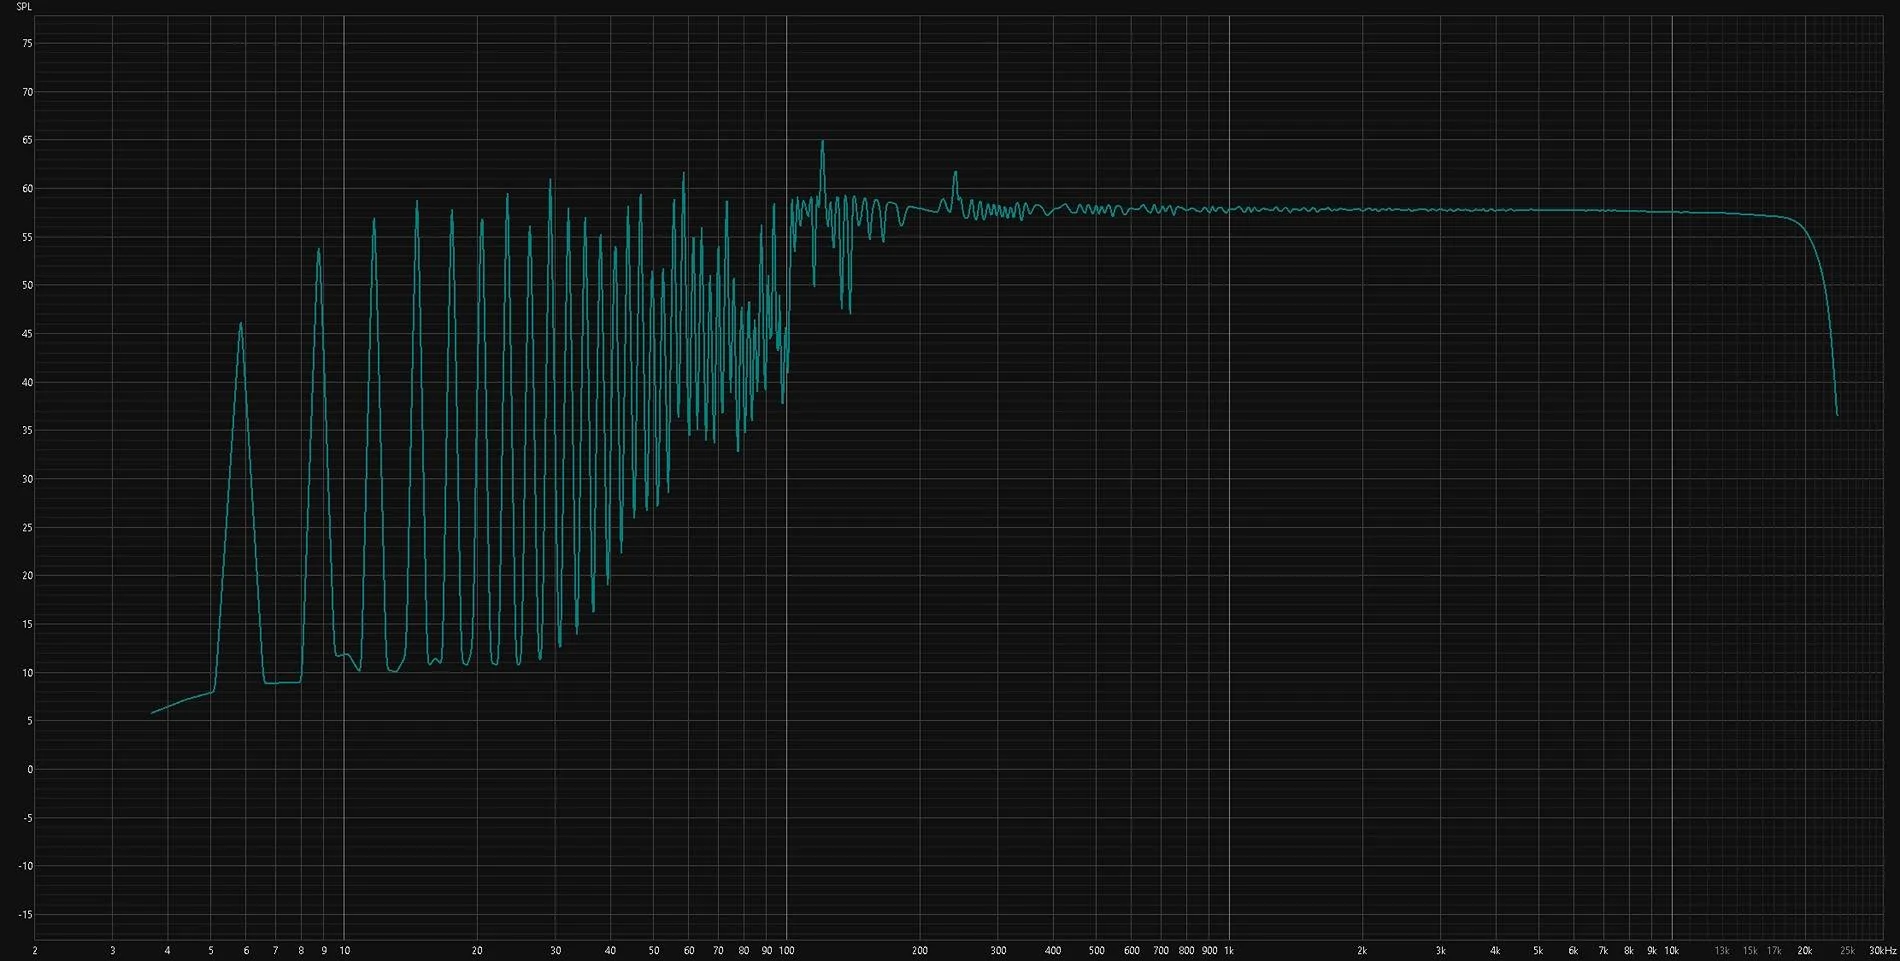Image resolution: width=1900 pixels, height=961 pixels.
Task: Select the 600 Hz frequency axis label
Action: coord(1131,951)
